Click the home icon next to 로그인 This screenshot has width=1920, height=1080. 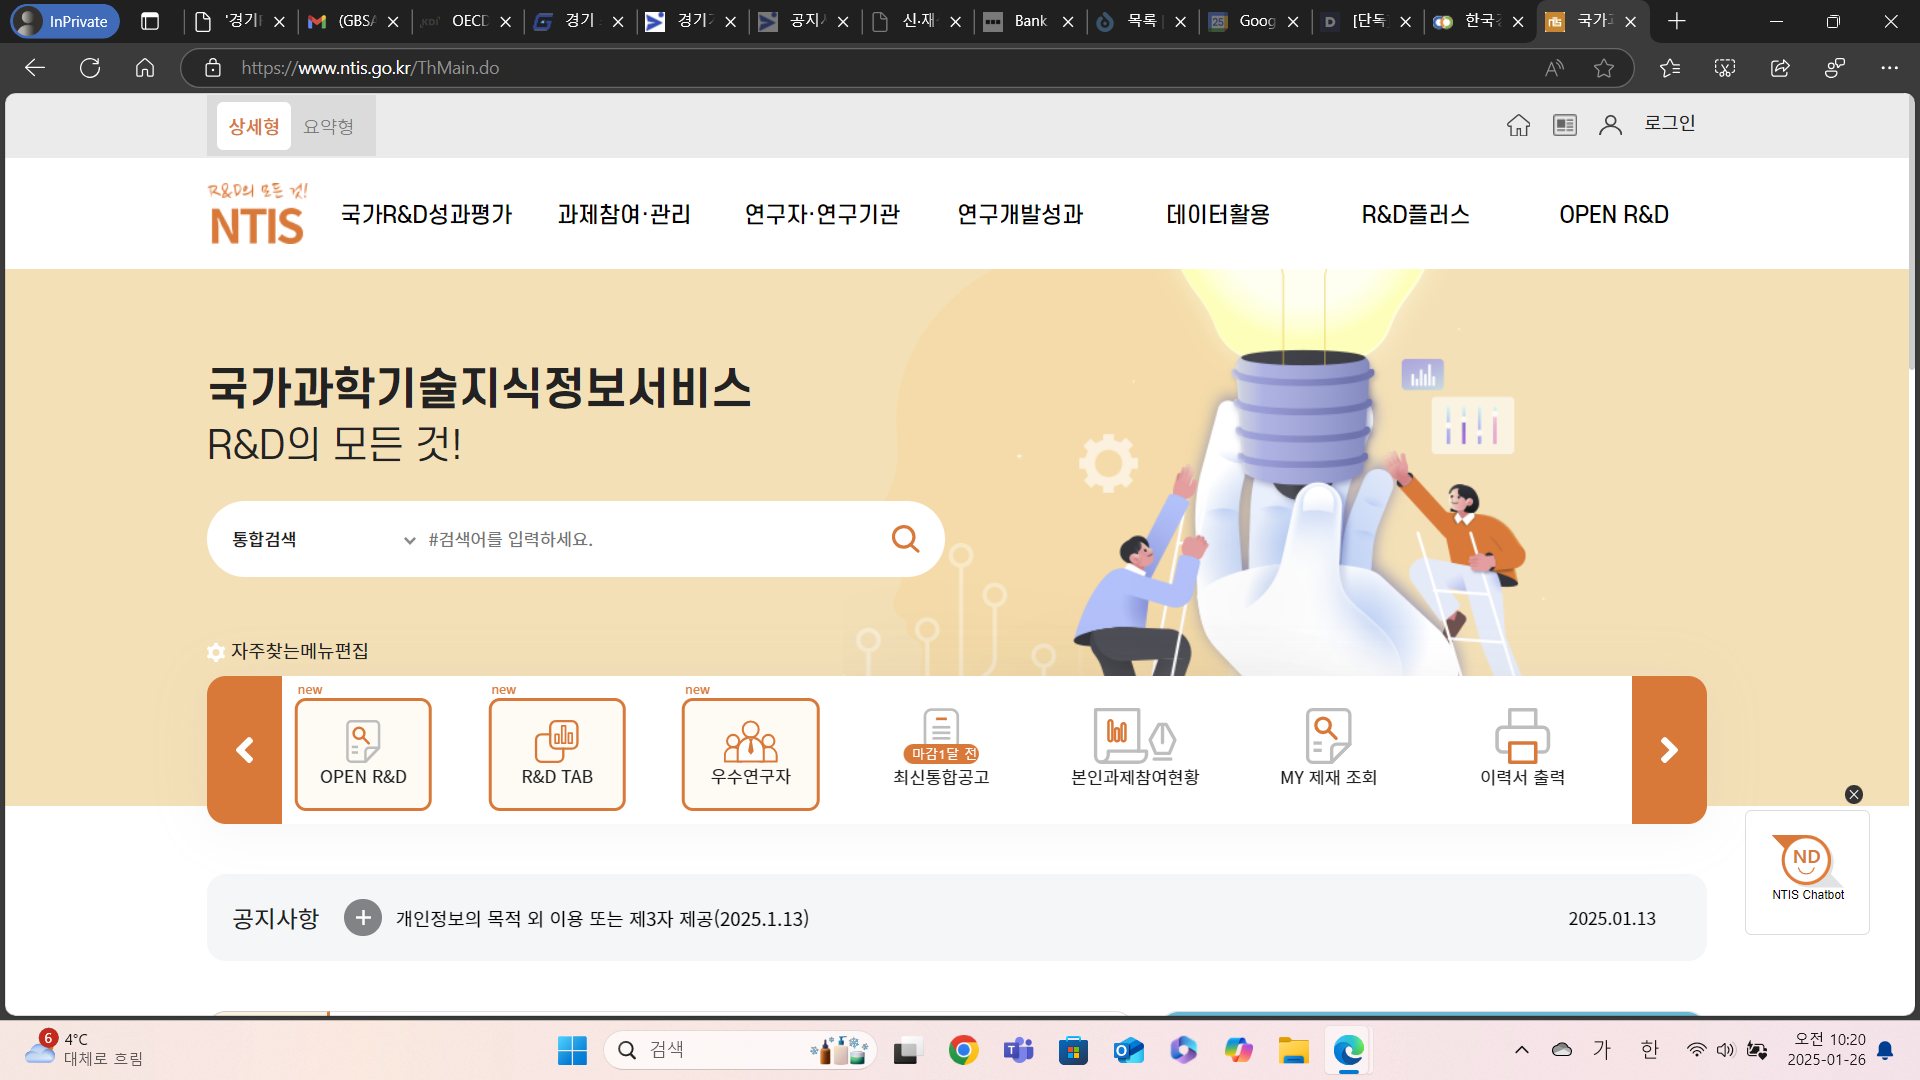point(1518,125)
